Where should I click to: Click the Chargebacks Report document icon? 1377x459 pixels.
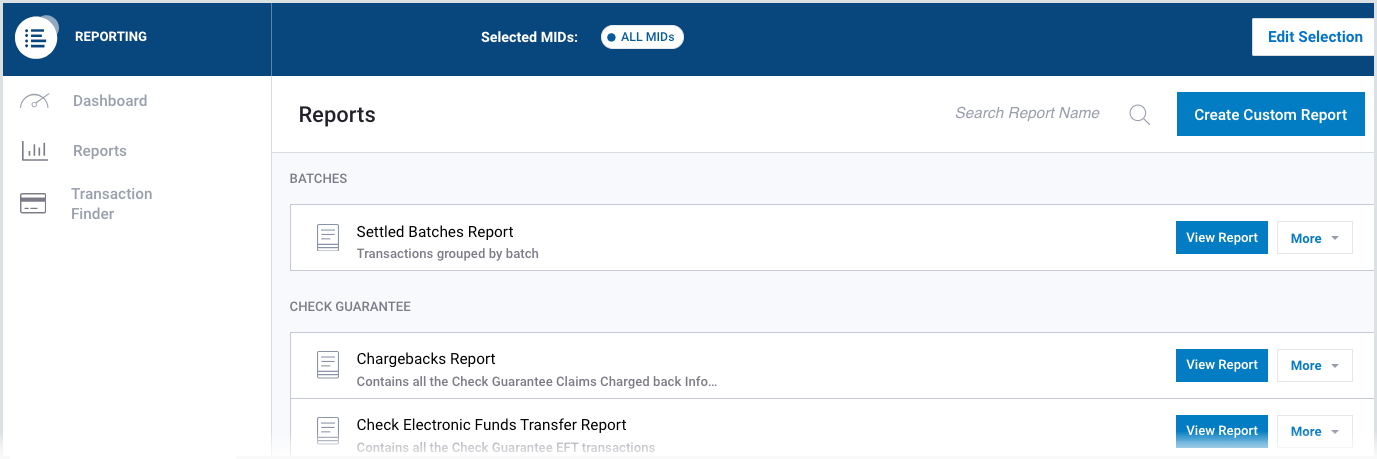click(x=328, y=365)
